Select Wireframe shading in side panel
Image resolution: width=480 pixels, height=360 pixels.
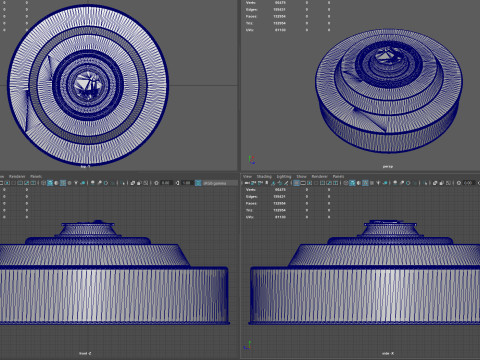pos(345,183)
